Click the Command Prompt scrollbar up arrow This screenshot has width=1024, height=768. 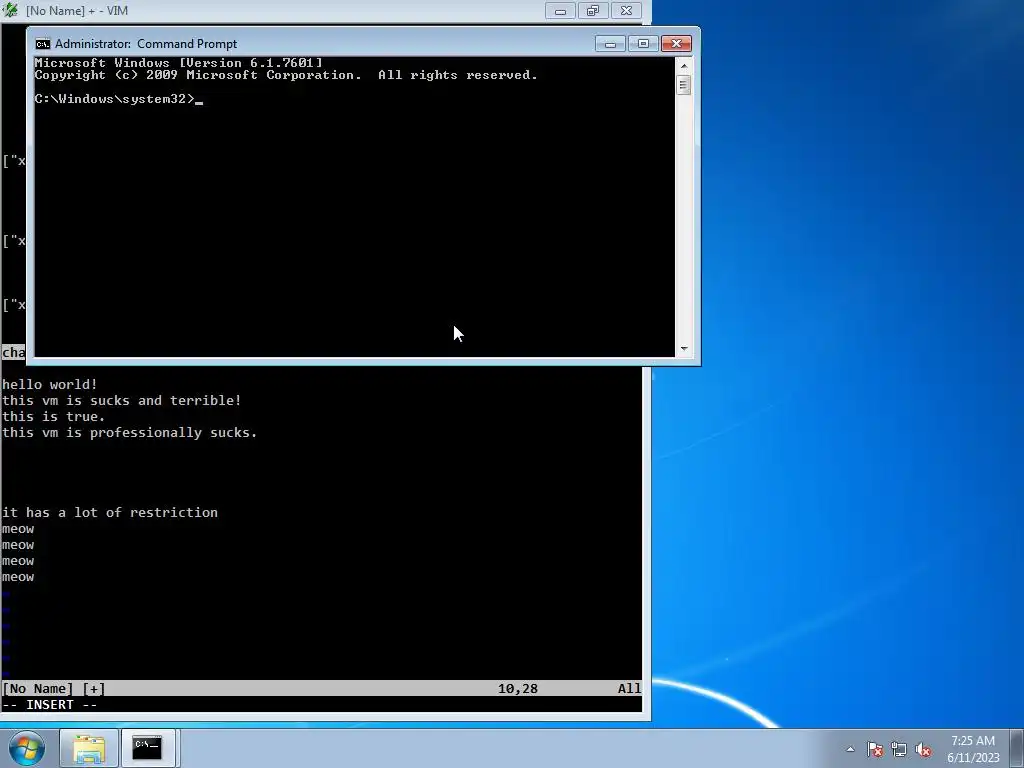[684, 65]
